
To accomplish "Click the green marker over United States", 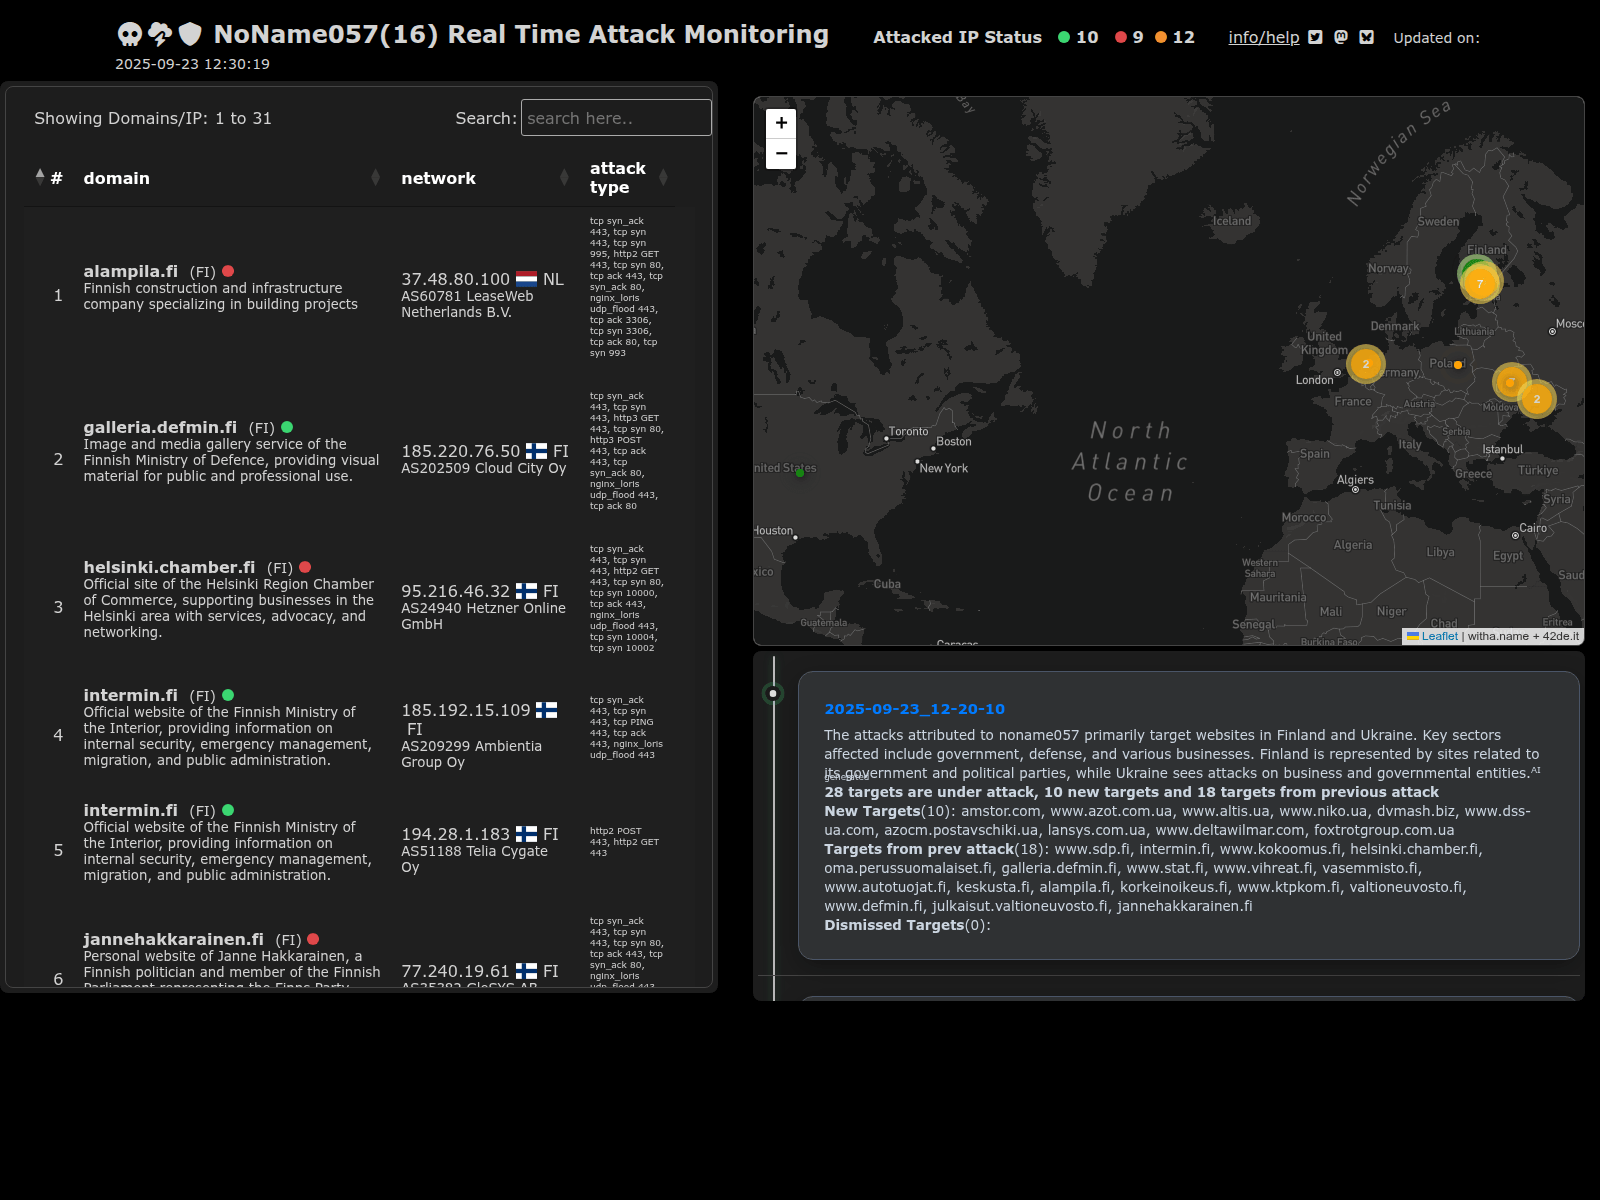I will coord(799,473).
